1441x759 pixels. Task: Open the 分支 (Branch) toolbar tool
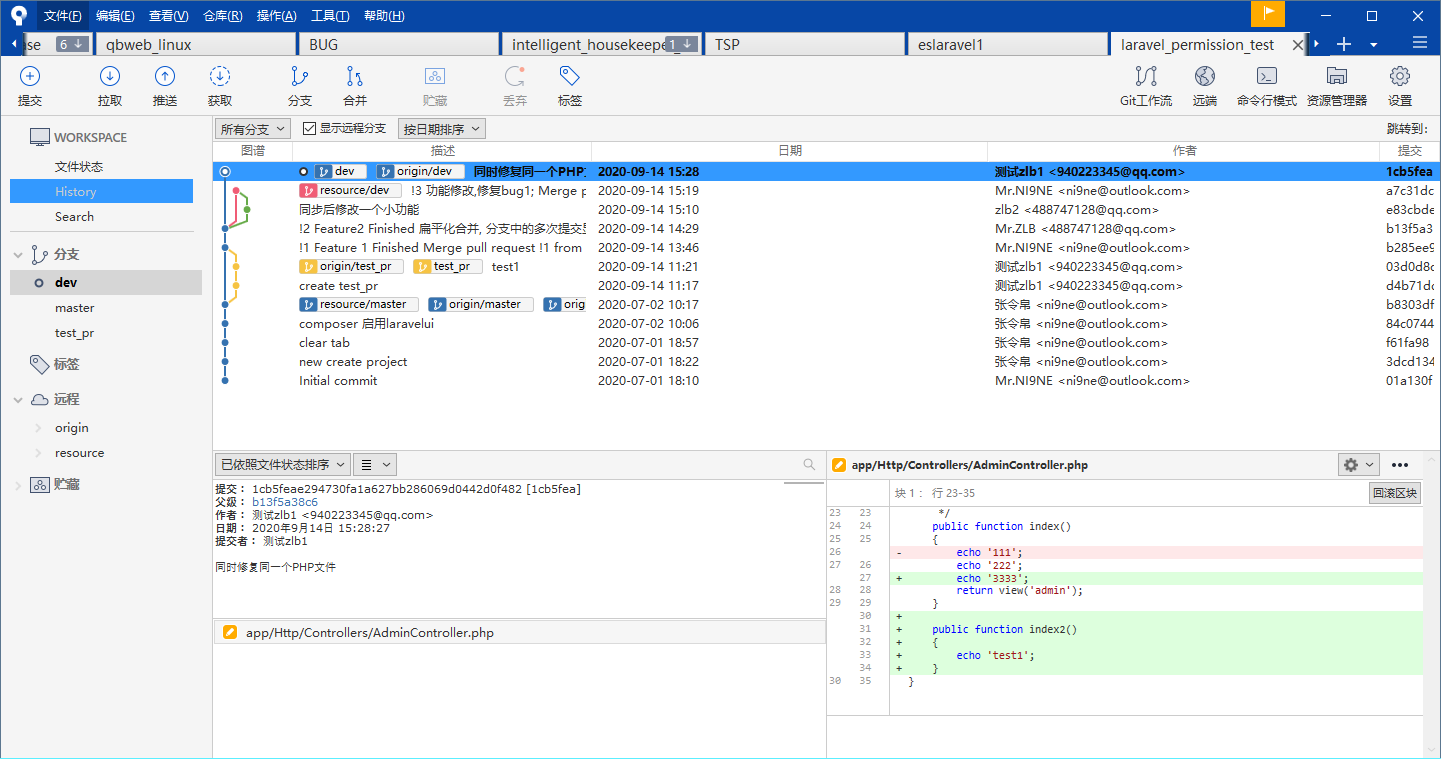[299, 77]
